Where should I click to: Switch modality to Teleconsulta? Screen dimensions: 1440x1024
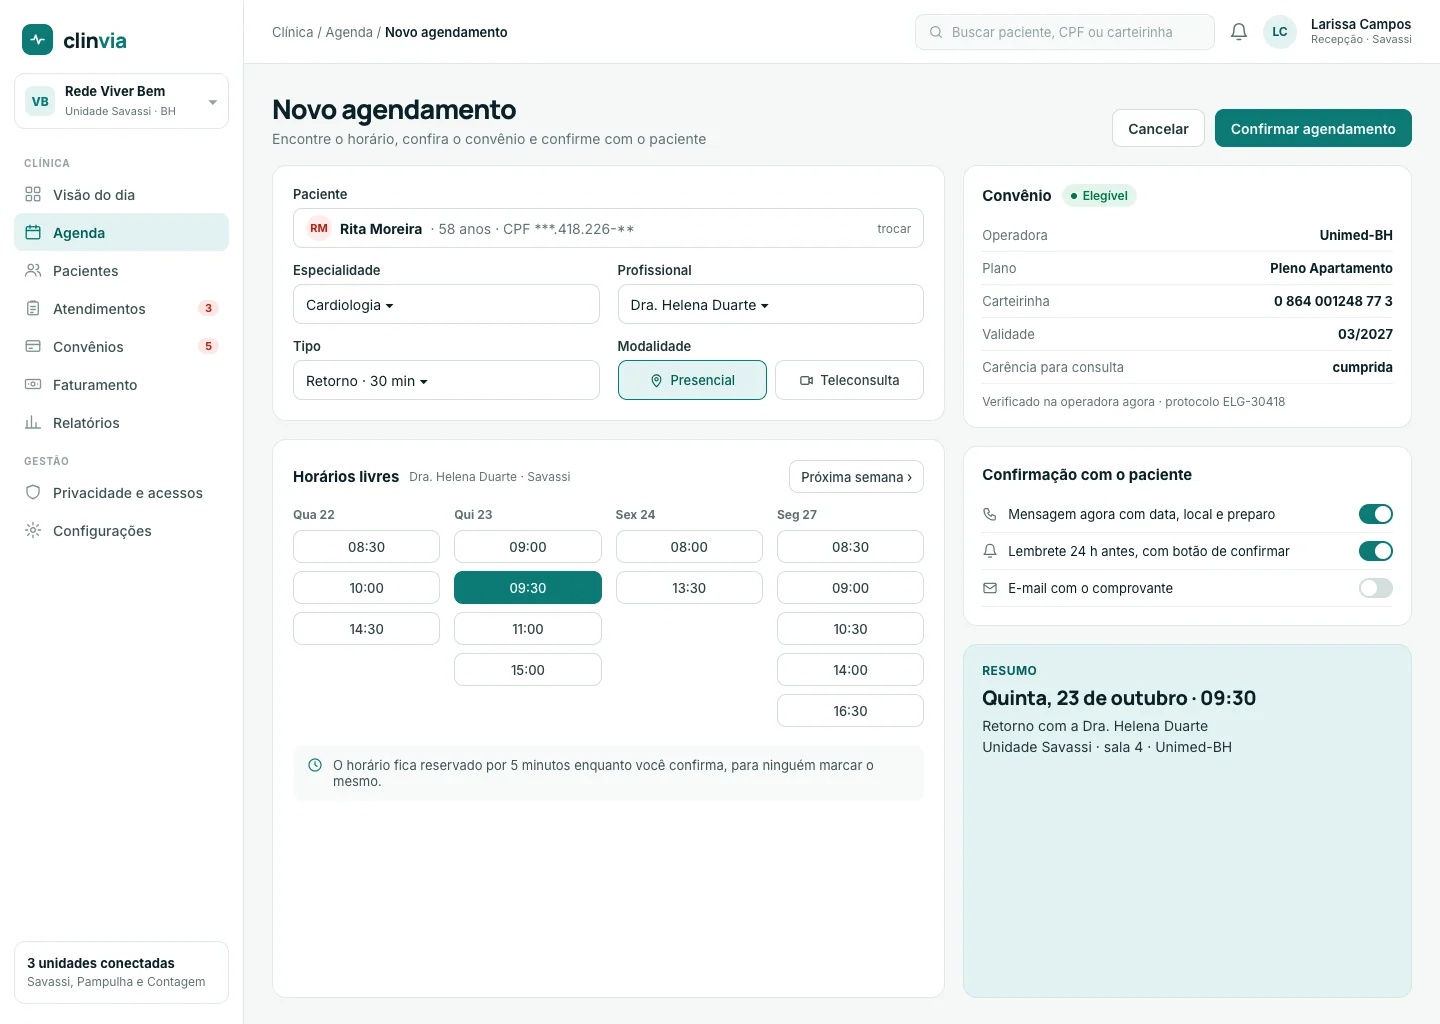[x=849, y=380]
